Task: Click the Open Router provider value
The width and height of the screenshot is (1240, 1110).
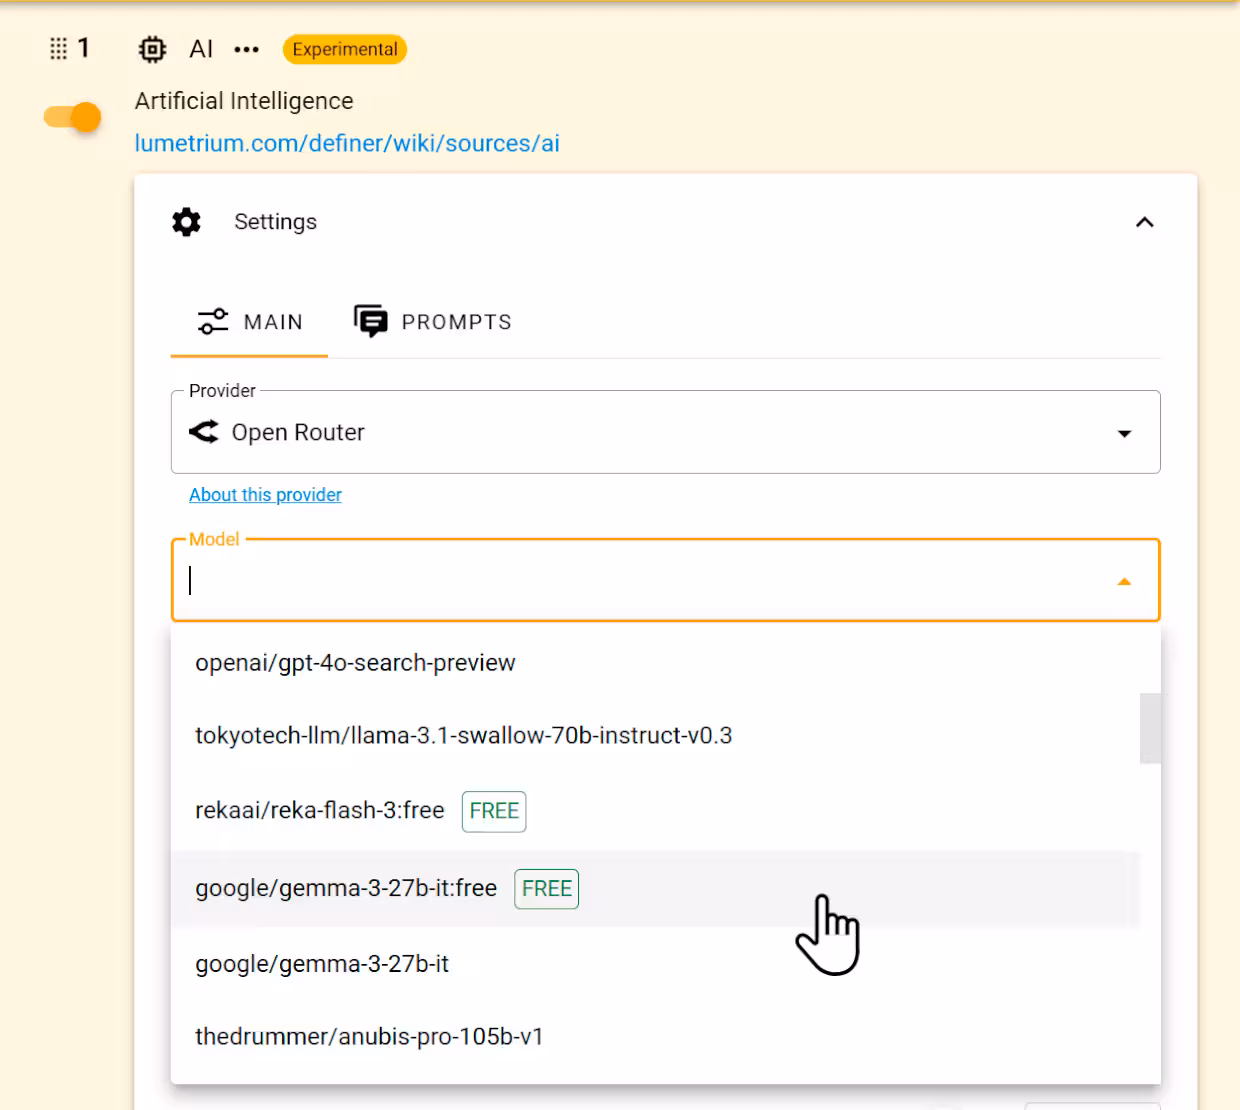Action: pos(298,432)
